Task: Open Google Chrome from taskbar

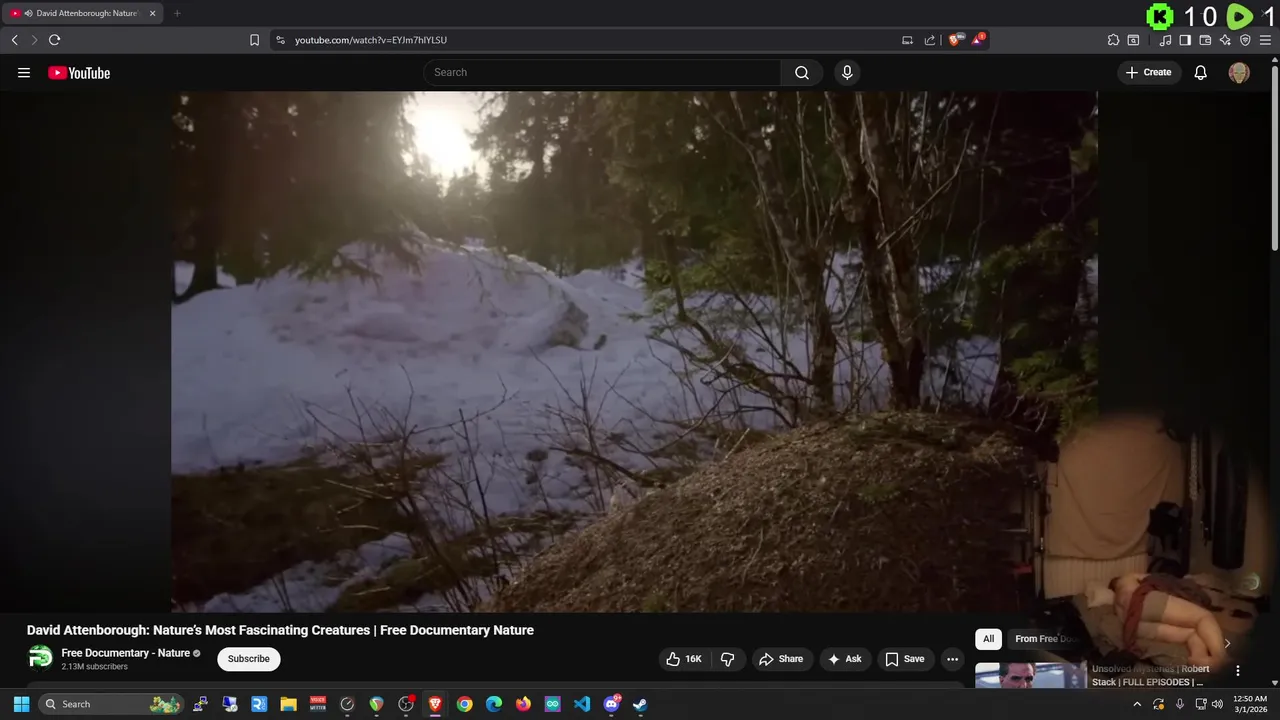Action: tap(464, 704)
